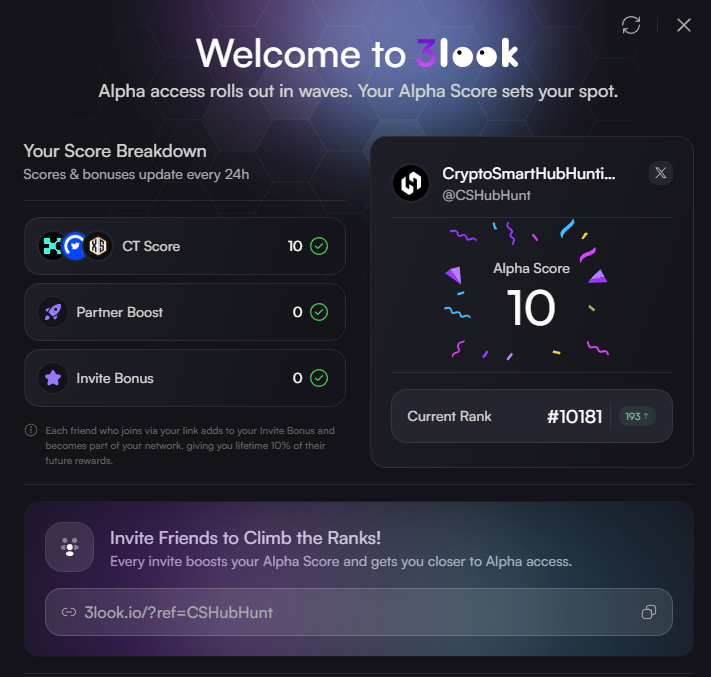This screenshot has height=677, width=711.
Task: Close the welcome dialog
Action: 684,25
